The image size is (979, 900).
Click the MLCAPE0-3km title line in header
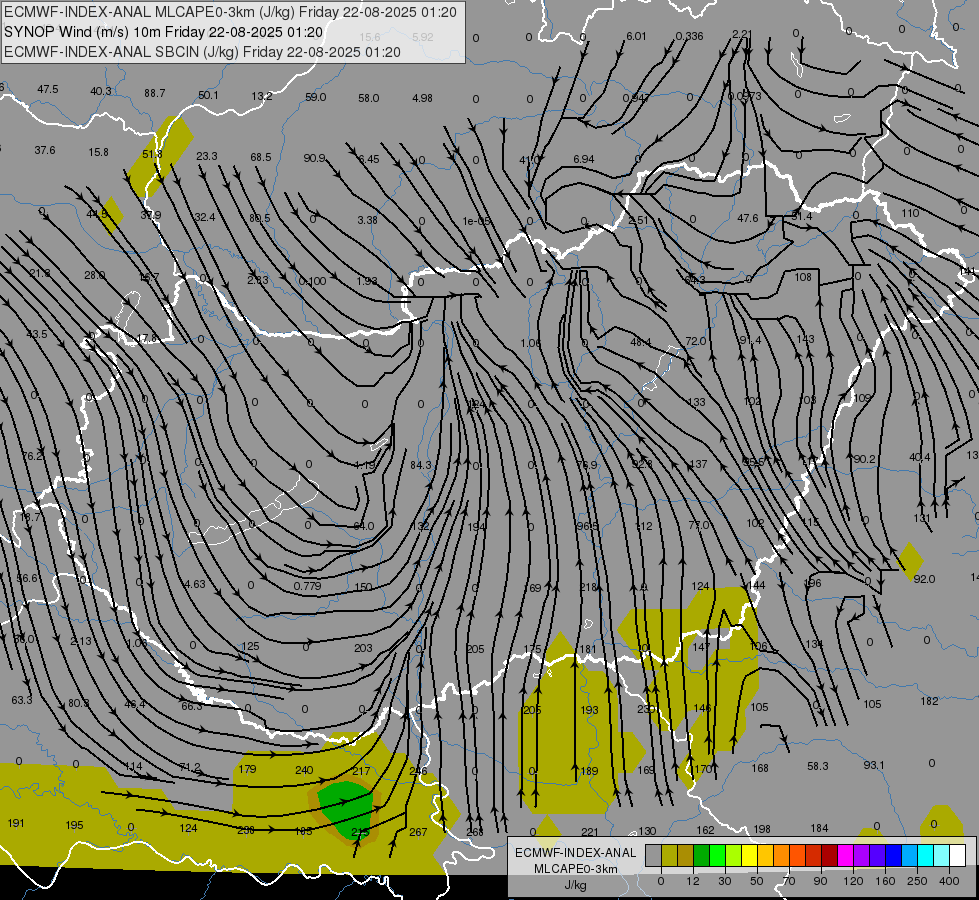coord(230,12)
